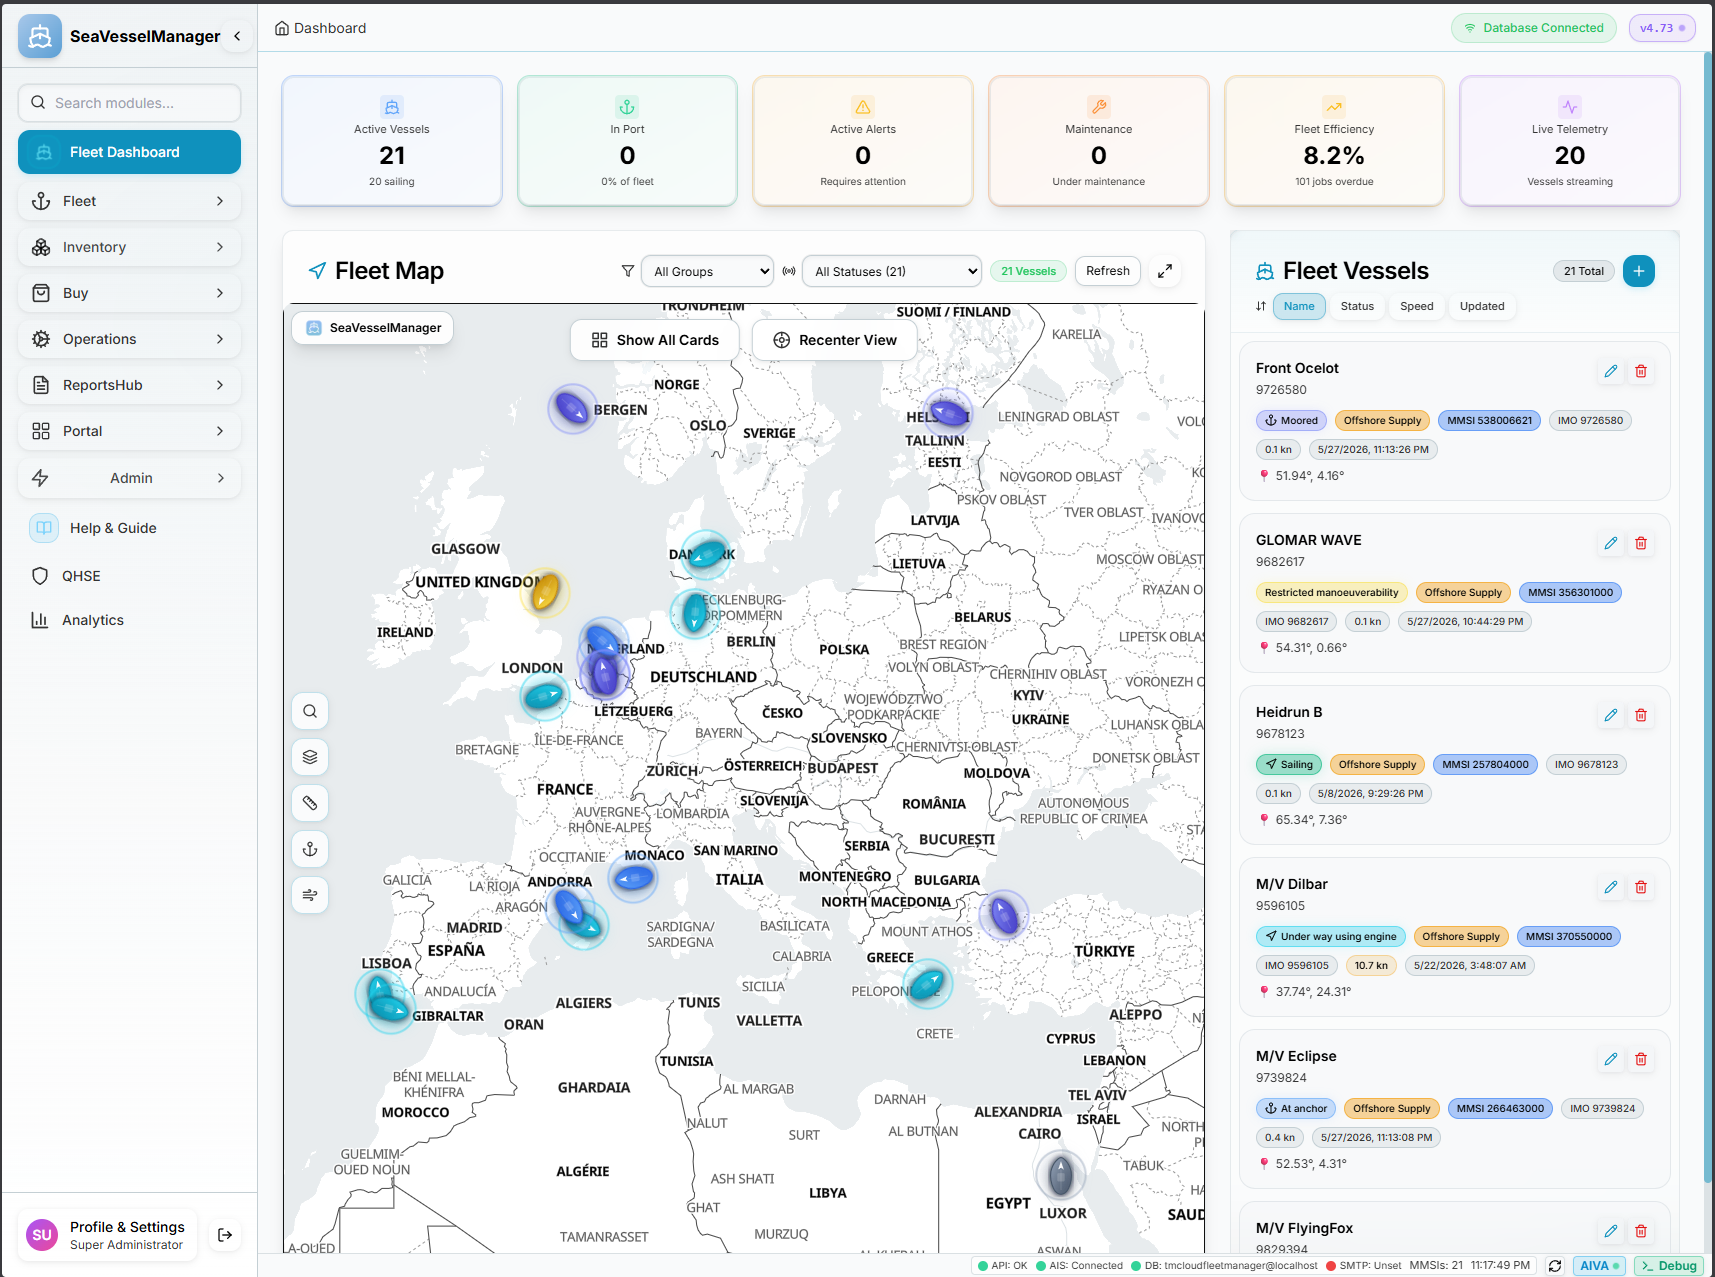Sort vessels by Status
1715x1277 pixels.
coord(1357,306)
